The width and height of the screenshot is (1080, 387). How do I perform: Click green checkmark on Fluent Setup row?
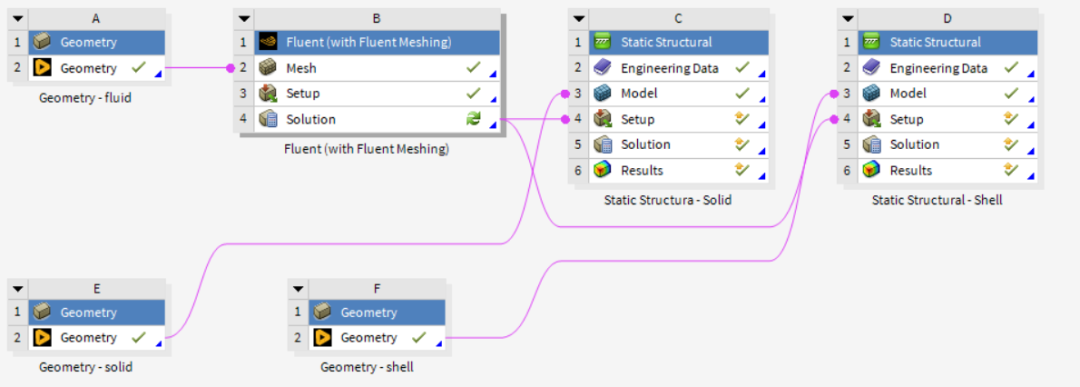473,93
